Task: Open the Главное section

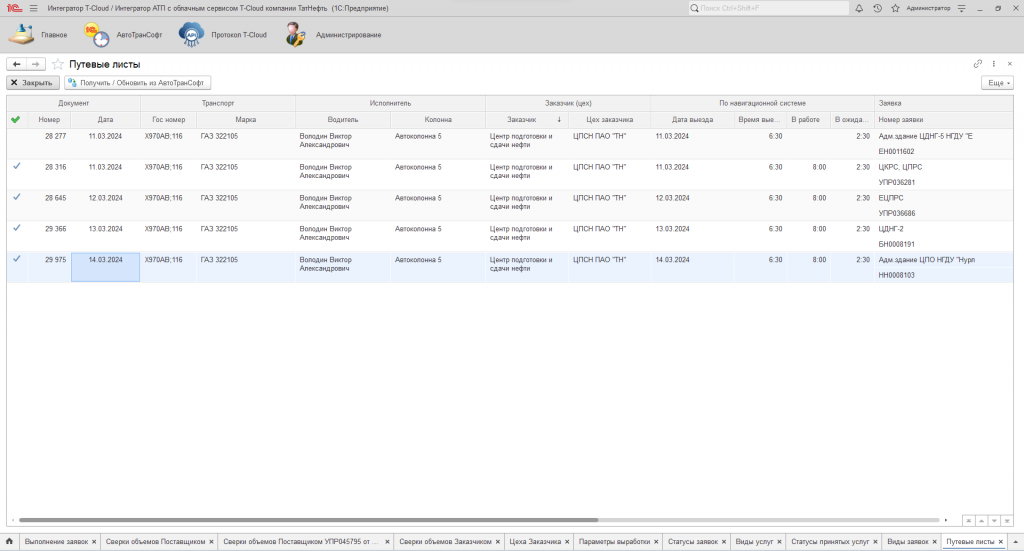Action: point(38,35)
